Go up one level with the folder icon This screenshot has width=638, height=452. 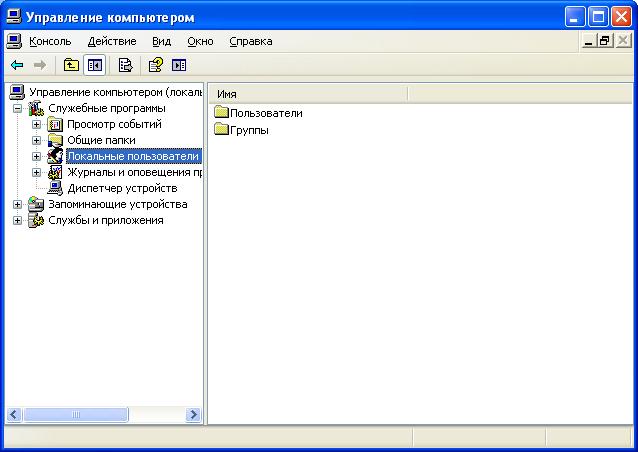pos(71,65)
